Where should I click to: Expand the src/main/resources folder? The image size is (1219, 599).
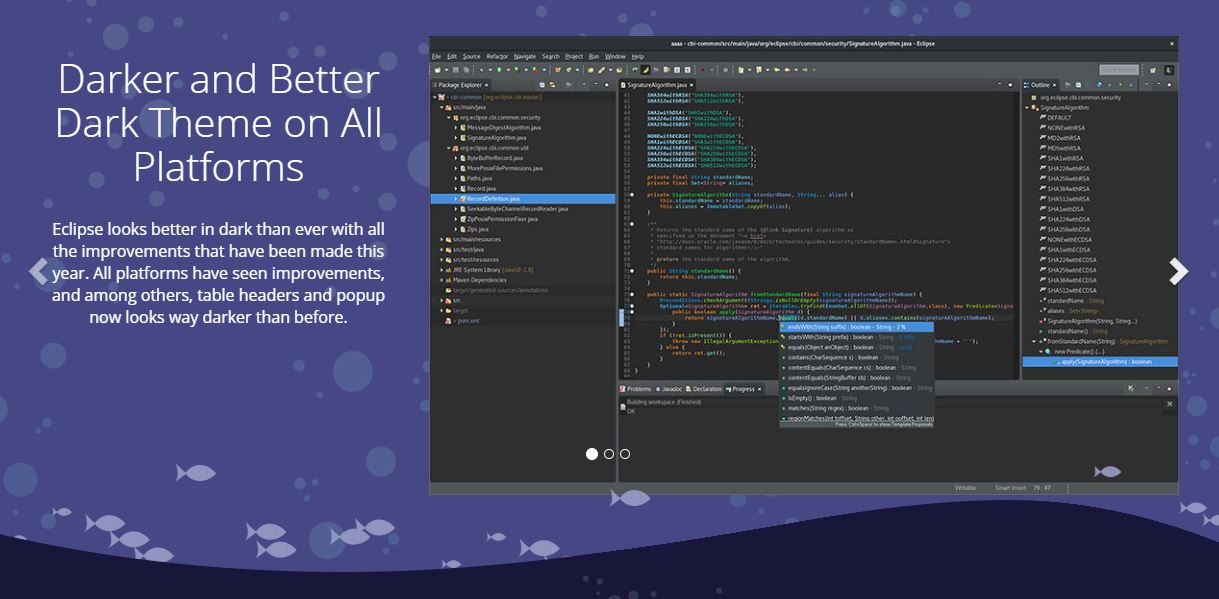click(x=443, y=240)
